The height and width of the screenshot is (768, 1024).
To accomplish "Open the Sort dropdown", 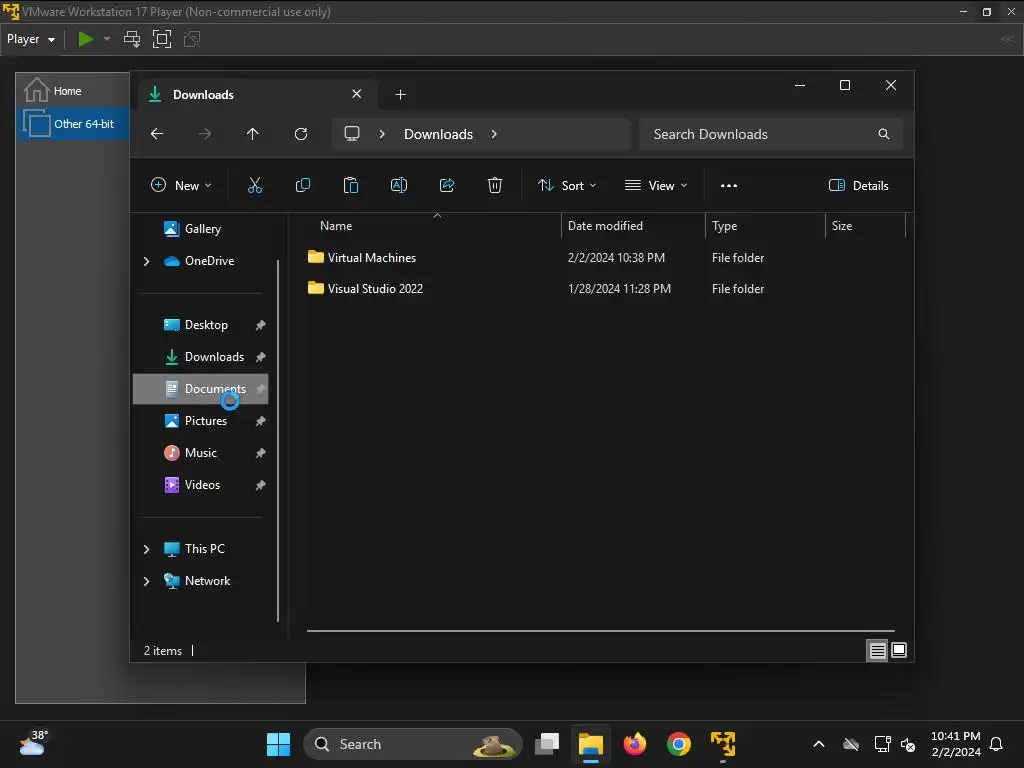I will coord(567,185).
